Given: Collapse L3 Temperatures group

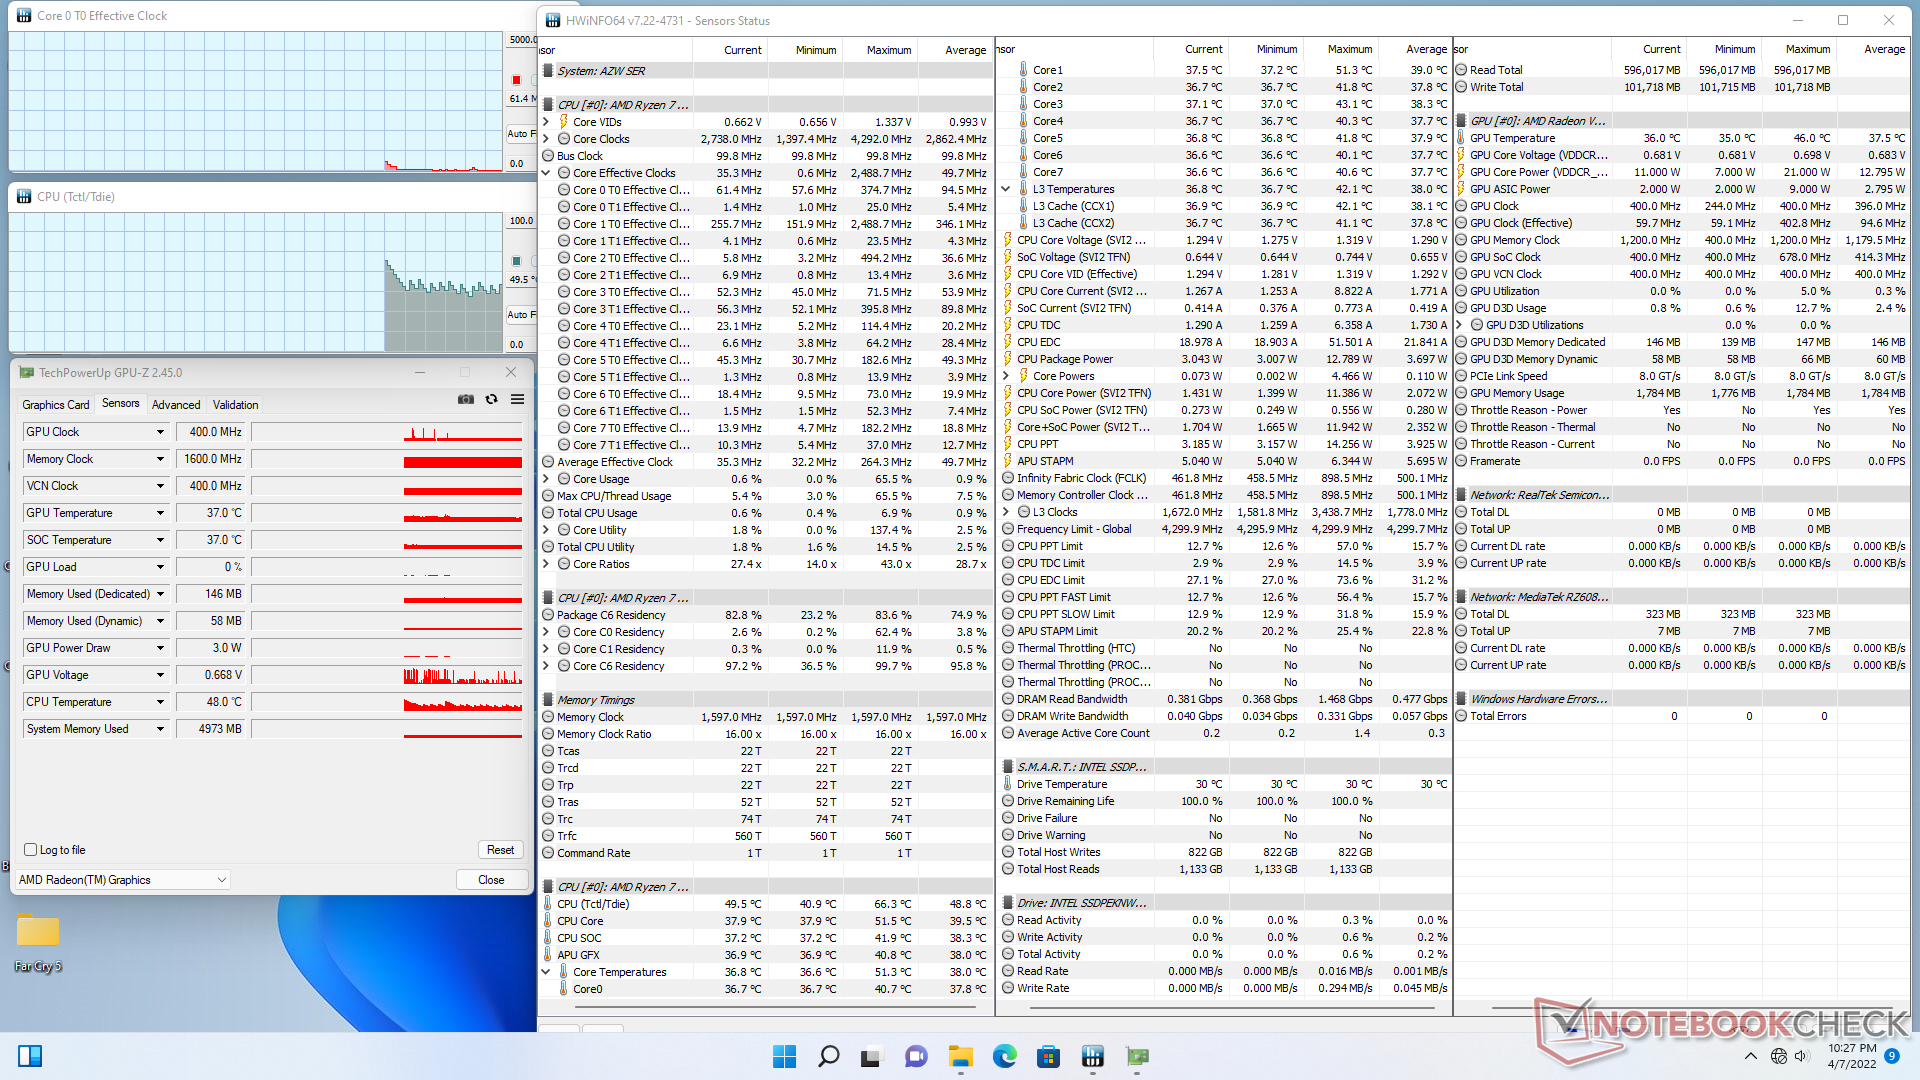Looking at the screenshot, I should tap(1005, 189).
